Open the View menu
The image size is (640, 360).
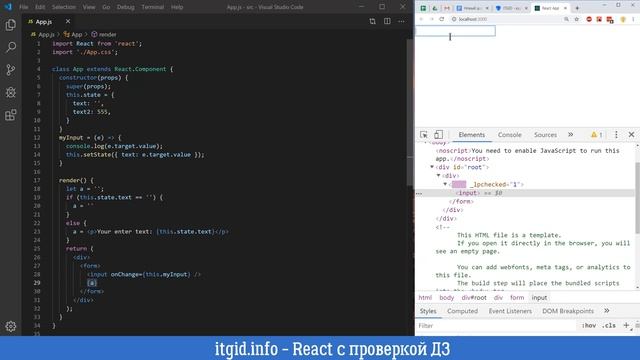pos(89,7)
